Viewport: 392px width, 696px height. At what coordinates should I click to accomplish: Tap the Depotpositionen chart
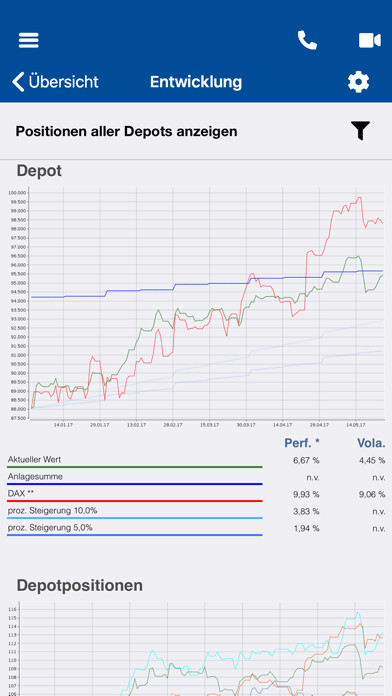pos(196,648)
